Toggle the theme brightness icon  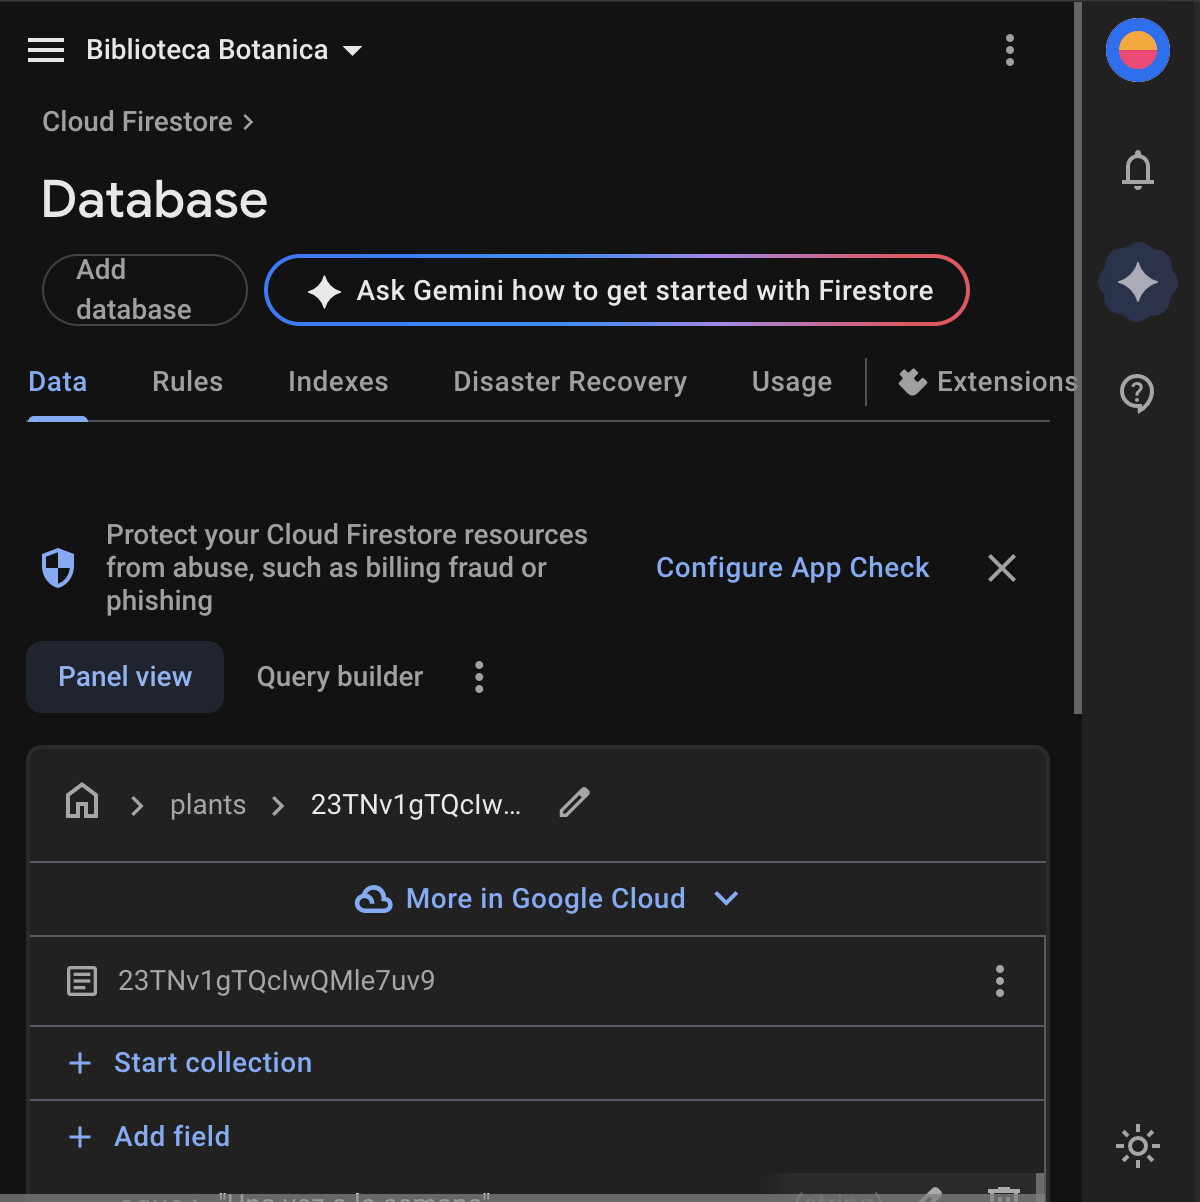coord(1137,1146)
